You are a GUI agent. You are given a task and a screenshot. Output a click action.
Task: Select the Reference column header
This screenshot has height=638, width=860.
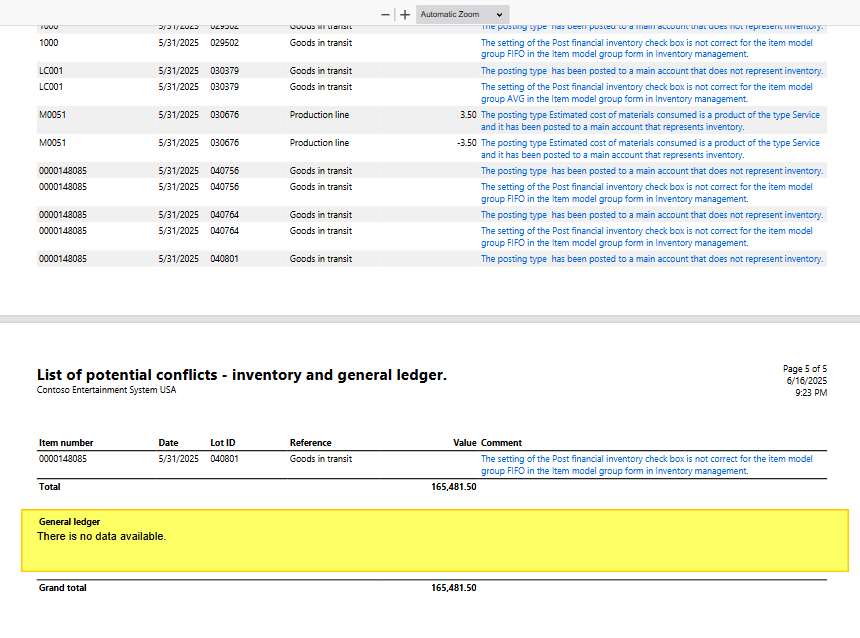coord(310,442)
